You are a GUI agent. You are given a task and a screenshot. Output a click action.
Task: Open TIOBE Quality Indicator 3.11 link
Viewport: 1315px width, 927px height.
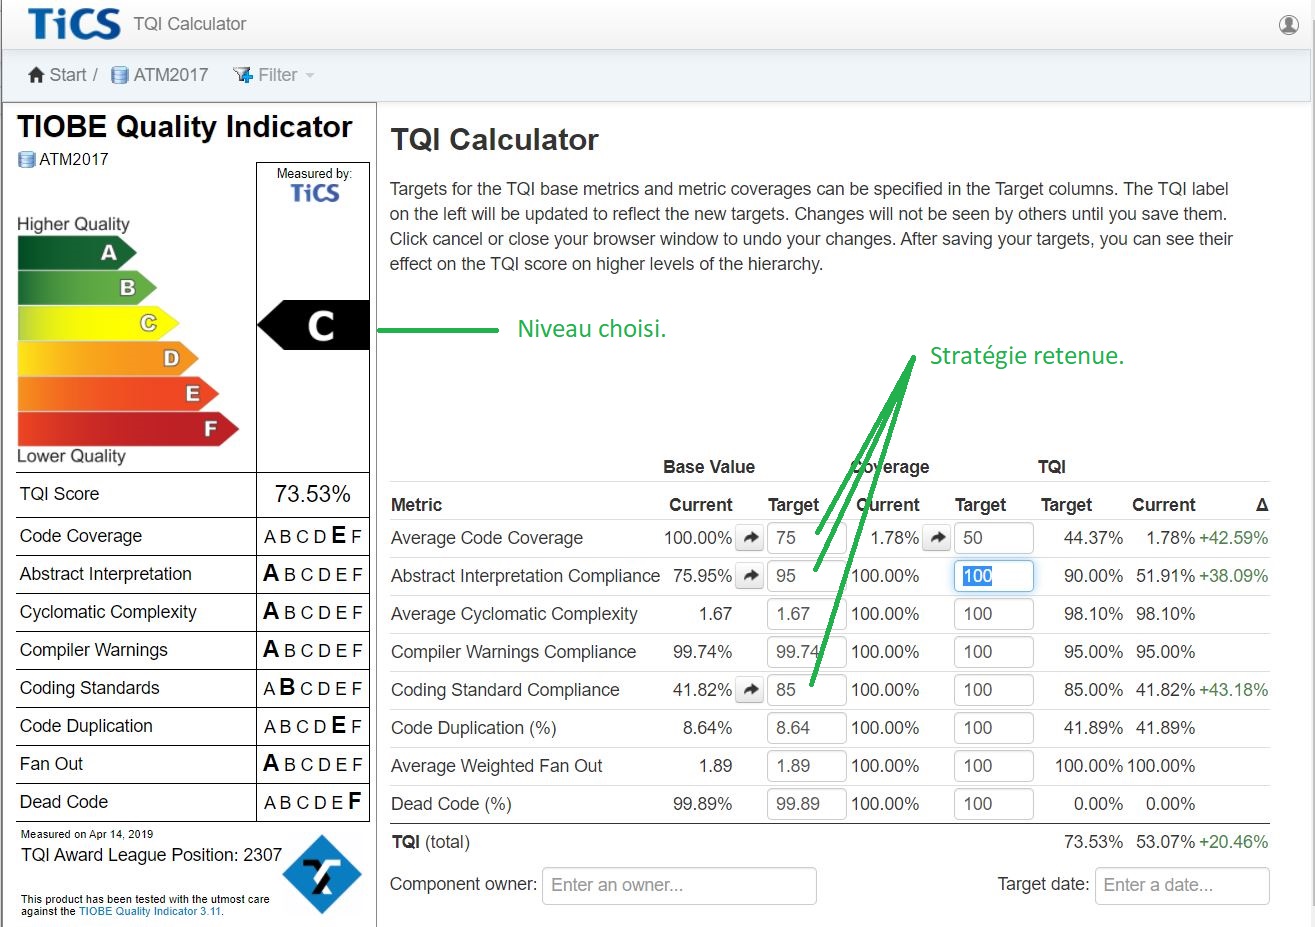point(149,911)
